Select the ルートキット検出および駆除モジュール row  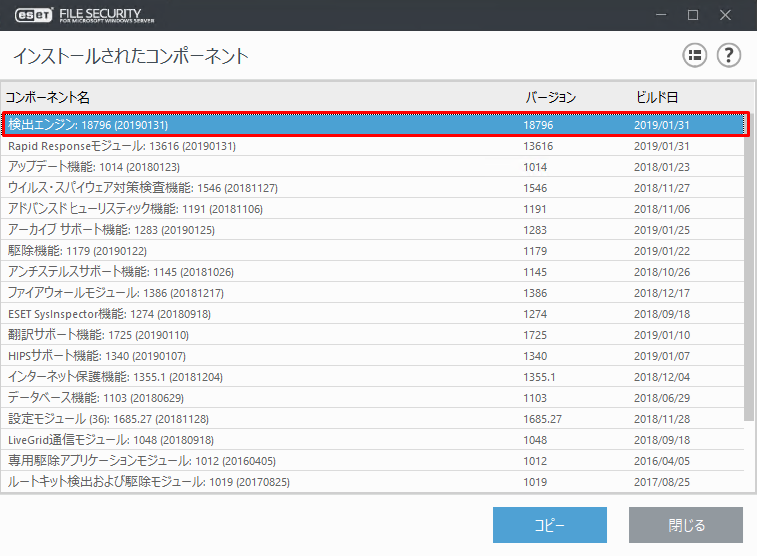pyautogui.click(x=148, y=482)
